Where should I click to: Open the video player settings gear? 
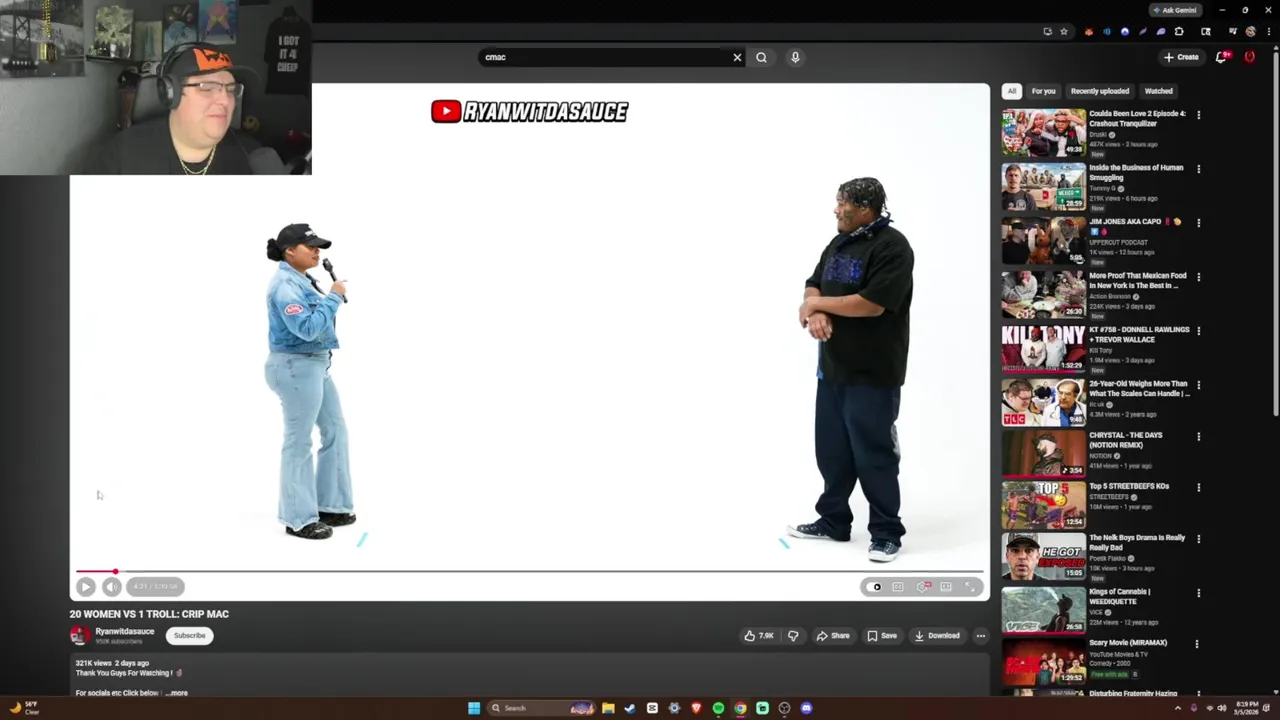(x=923, y=587)
